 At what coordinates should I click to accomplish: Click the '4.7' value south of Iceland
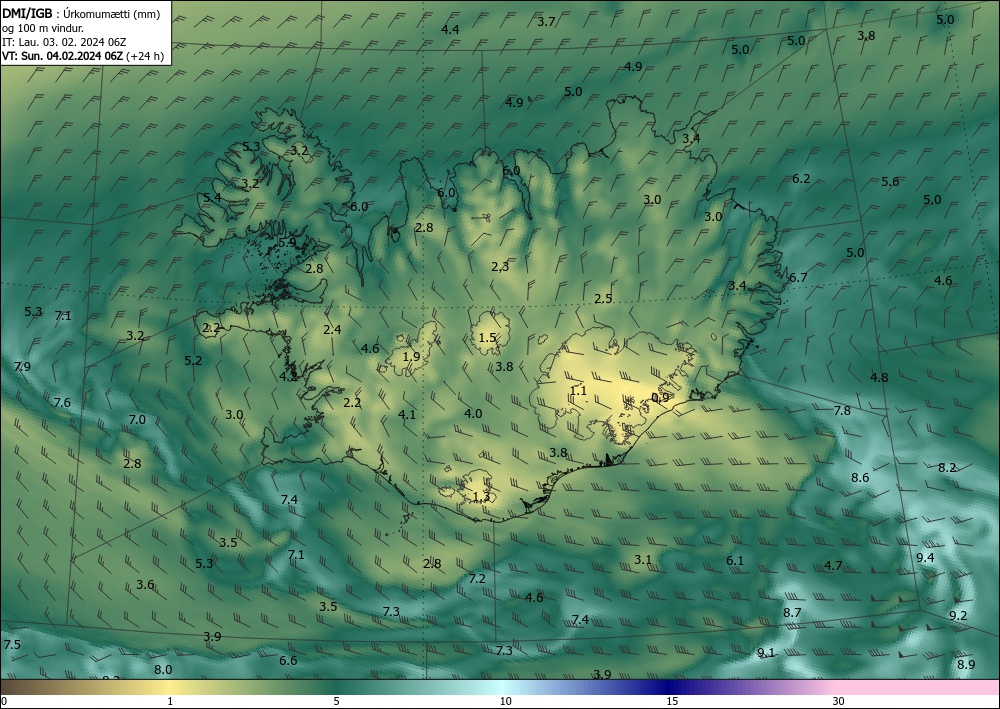pos(833,566)
